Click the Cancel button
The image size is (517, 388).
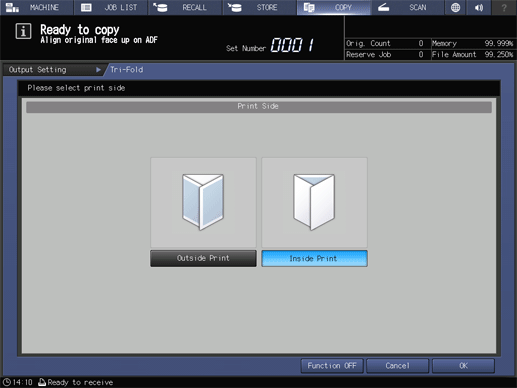pos(397,366)
